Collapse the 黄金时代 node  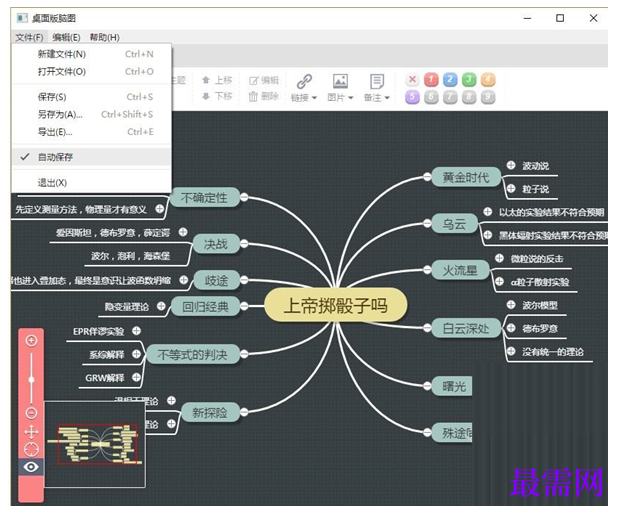427,177
